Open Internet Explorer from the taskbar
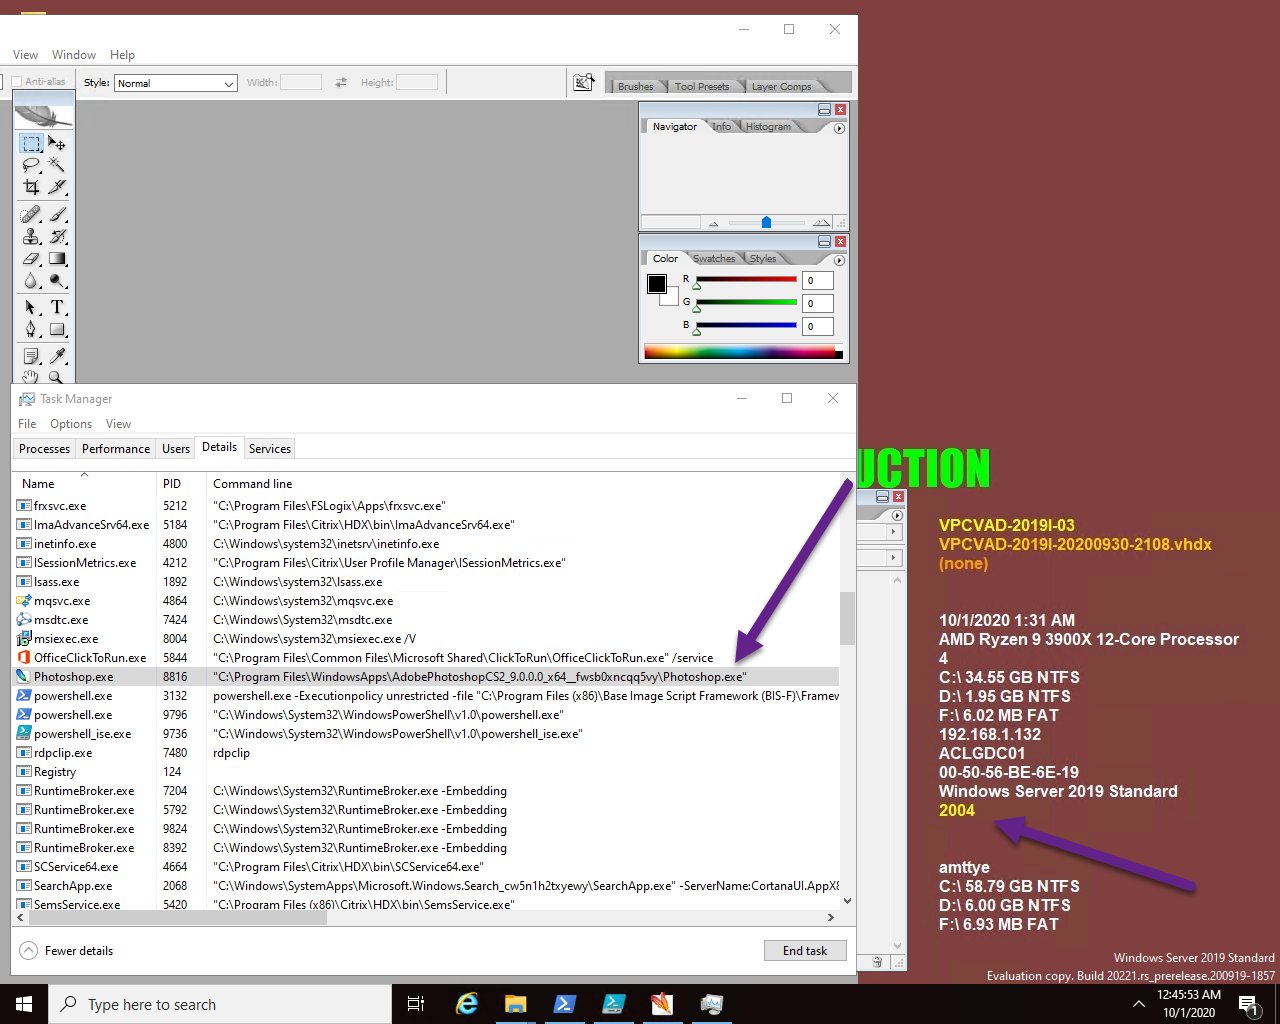This screenshot has width=1280, height=1024. pyautogui.click(x=467, y=1004)
